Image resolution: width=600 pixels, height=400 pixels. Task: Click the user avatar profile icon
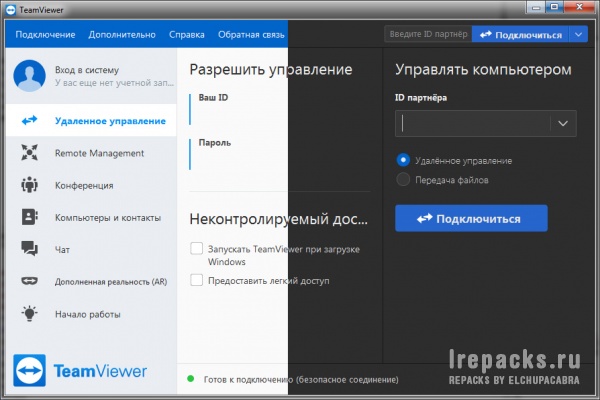(x=30, y=75)
